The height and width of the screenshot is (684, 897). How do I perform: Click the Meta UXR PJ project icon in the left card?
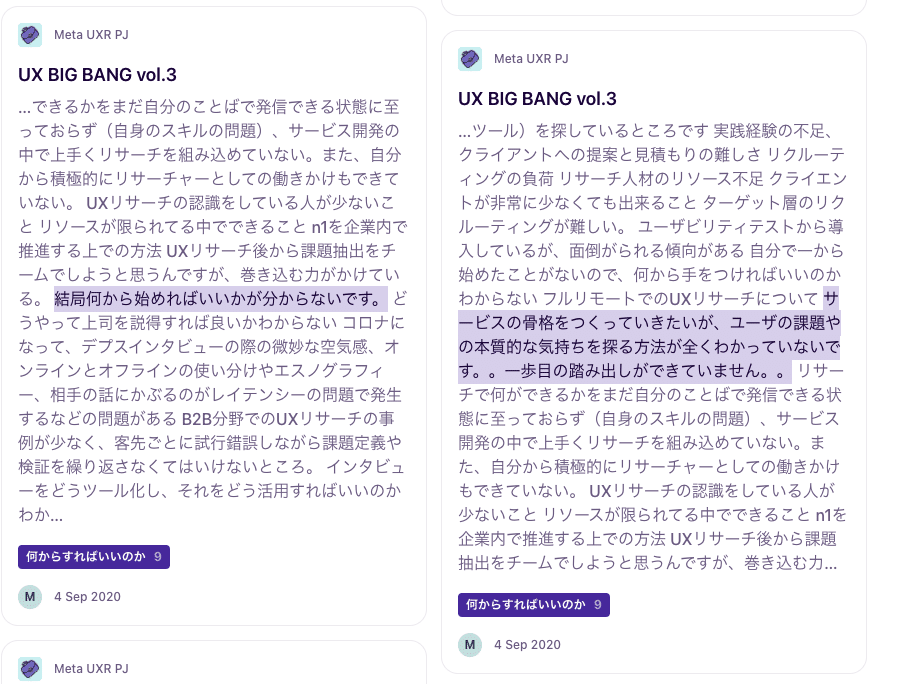pos(30,35)
